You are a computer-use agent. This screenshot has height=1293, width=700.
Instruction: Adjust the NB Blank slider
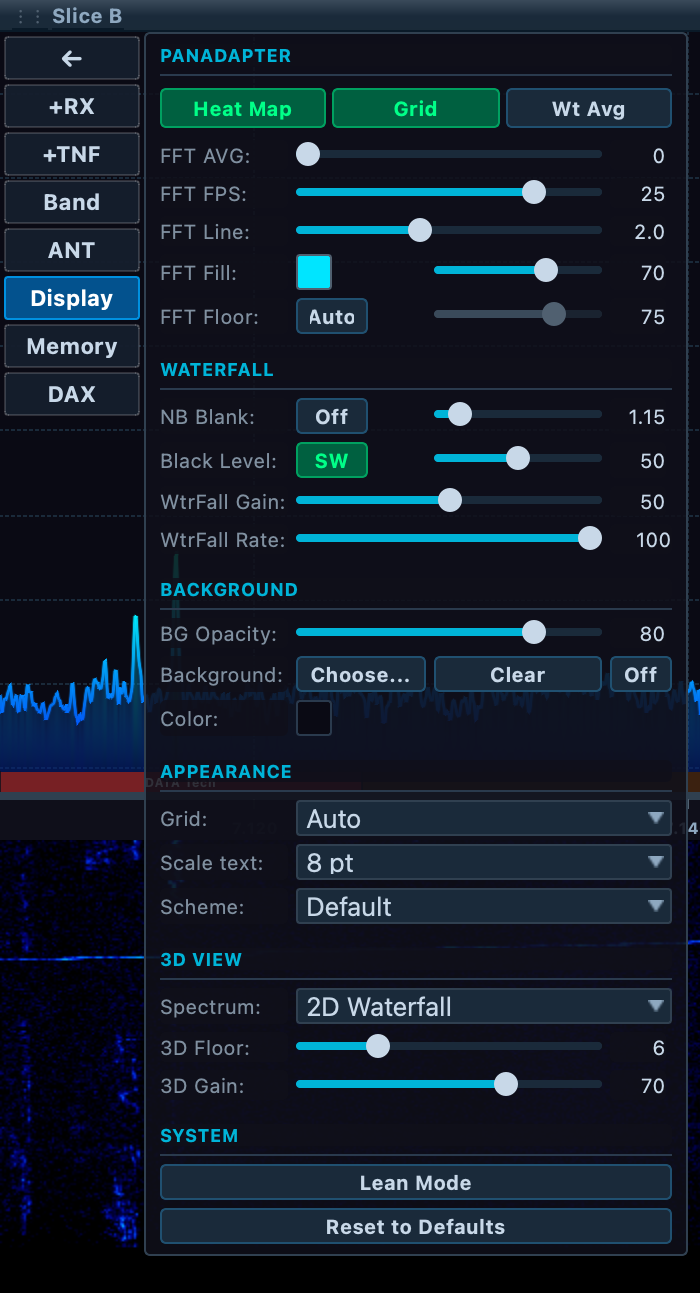pos(518,414)
